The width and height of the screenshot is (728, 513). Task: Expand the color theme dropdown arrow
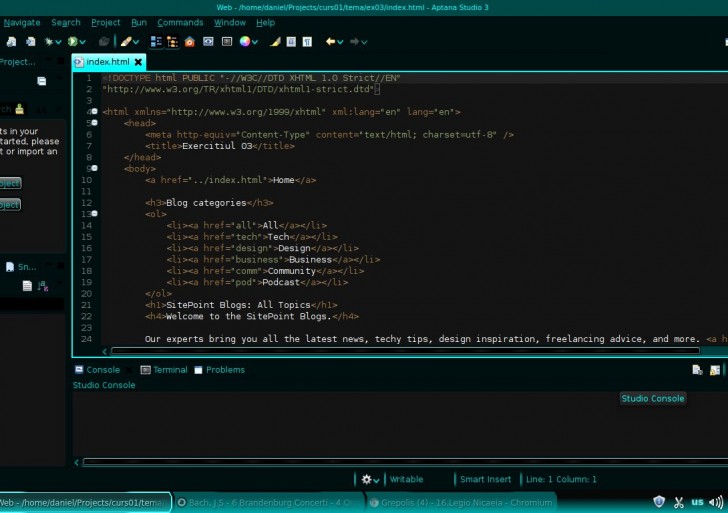point(255,42)
